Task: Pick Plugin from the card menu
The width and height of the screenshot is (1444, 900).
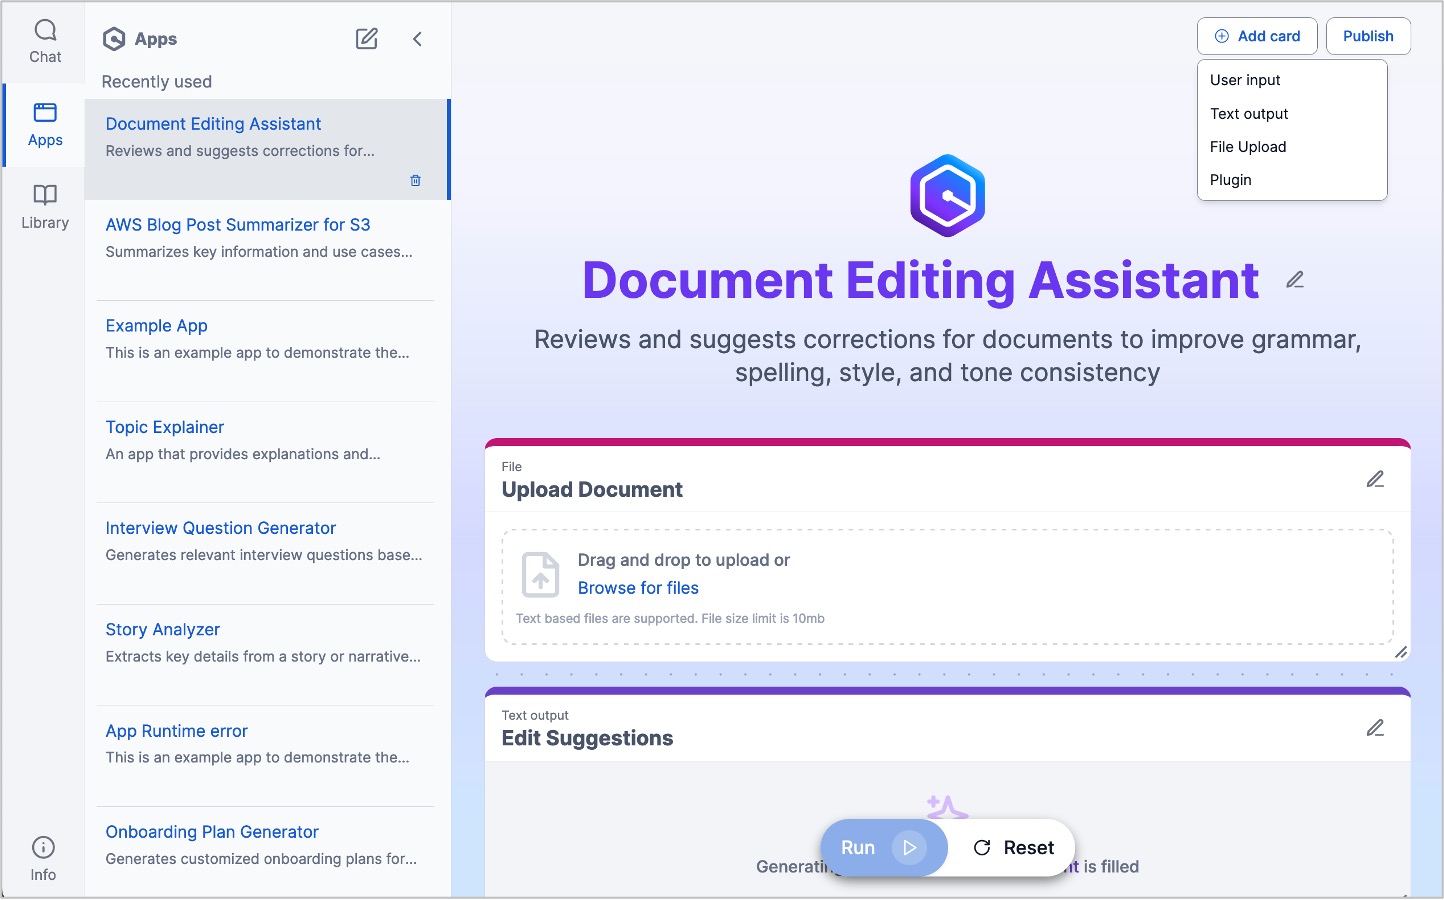Action: point(1231,180)
